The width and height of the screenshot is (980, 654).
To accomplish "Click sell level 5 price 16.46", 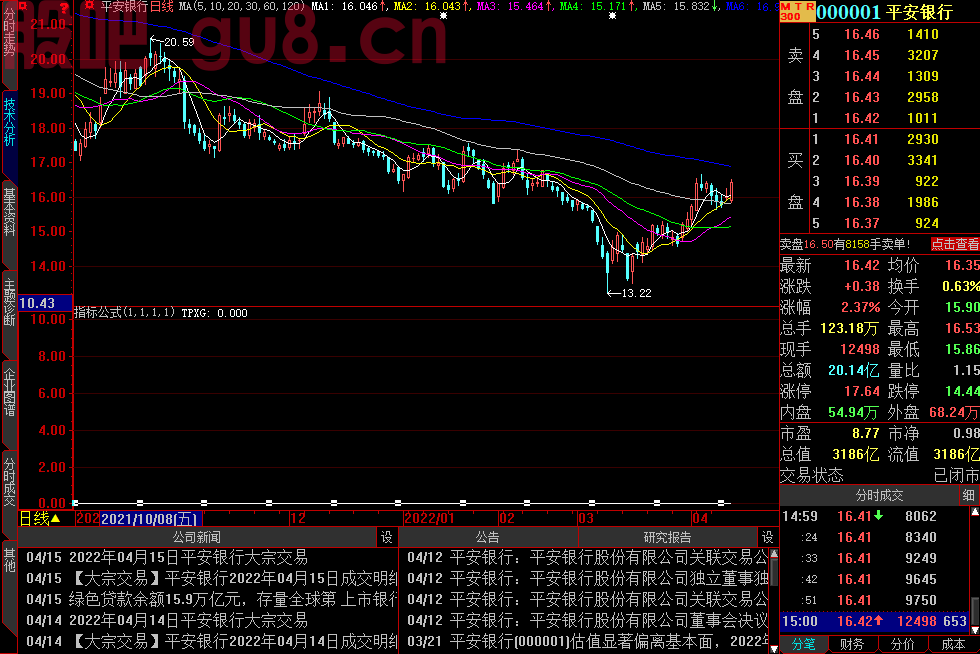I will point(862,34).
